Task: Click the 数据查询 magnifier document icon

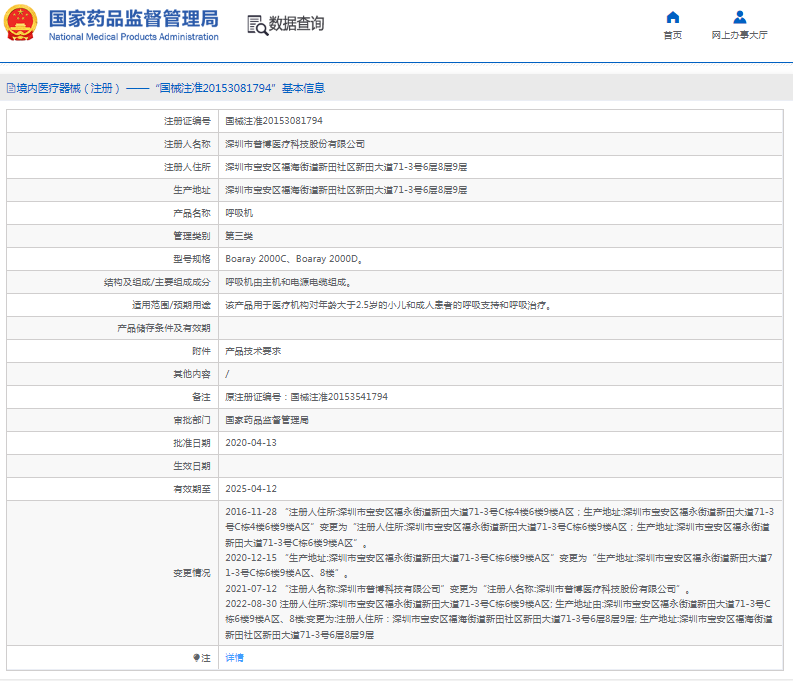Action: point(257,25)
